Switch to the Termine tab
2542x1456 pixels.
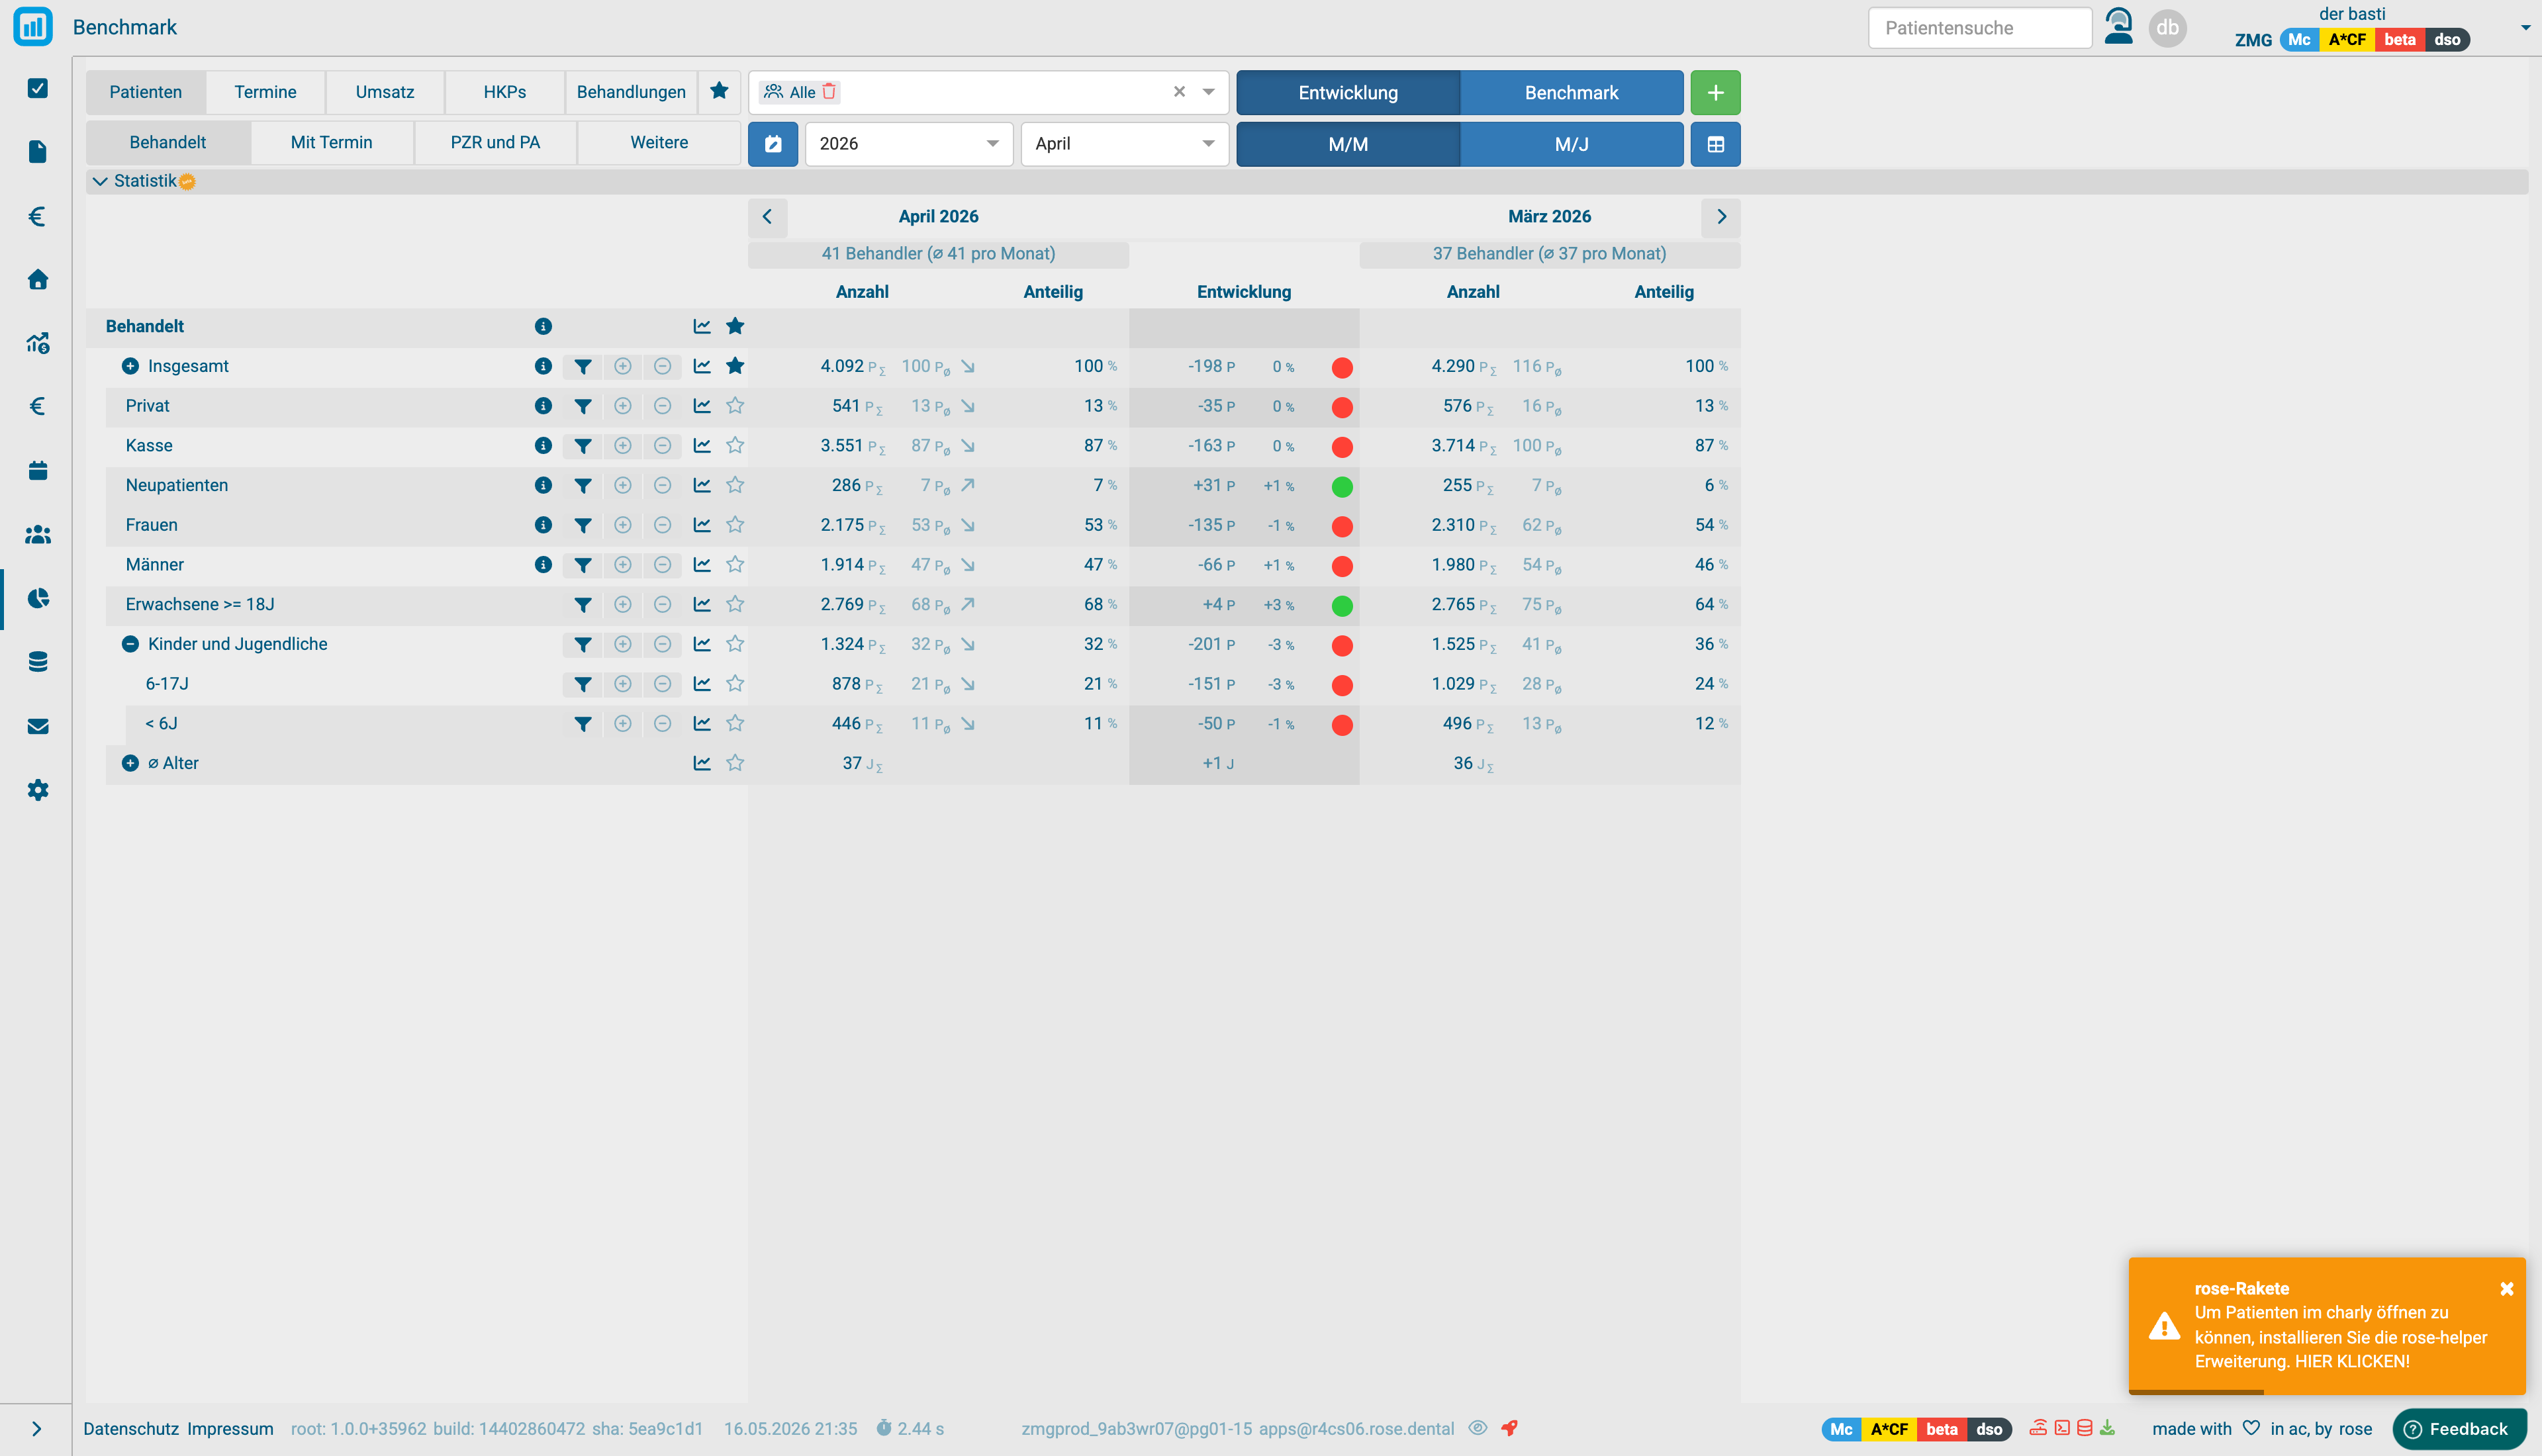(x=265, y=92)
